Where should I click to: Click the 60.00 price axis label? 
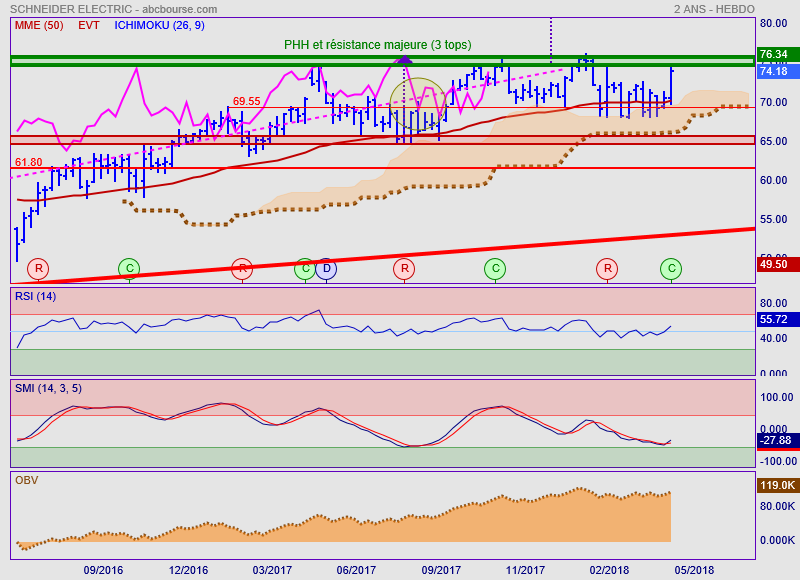773,180
